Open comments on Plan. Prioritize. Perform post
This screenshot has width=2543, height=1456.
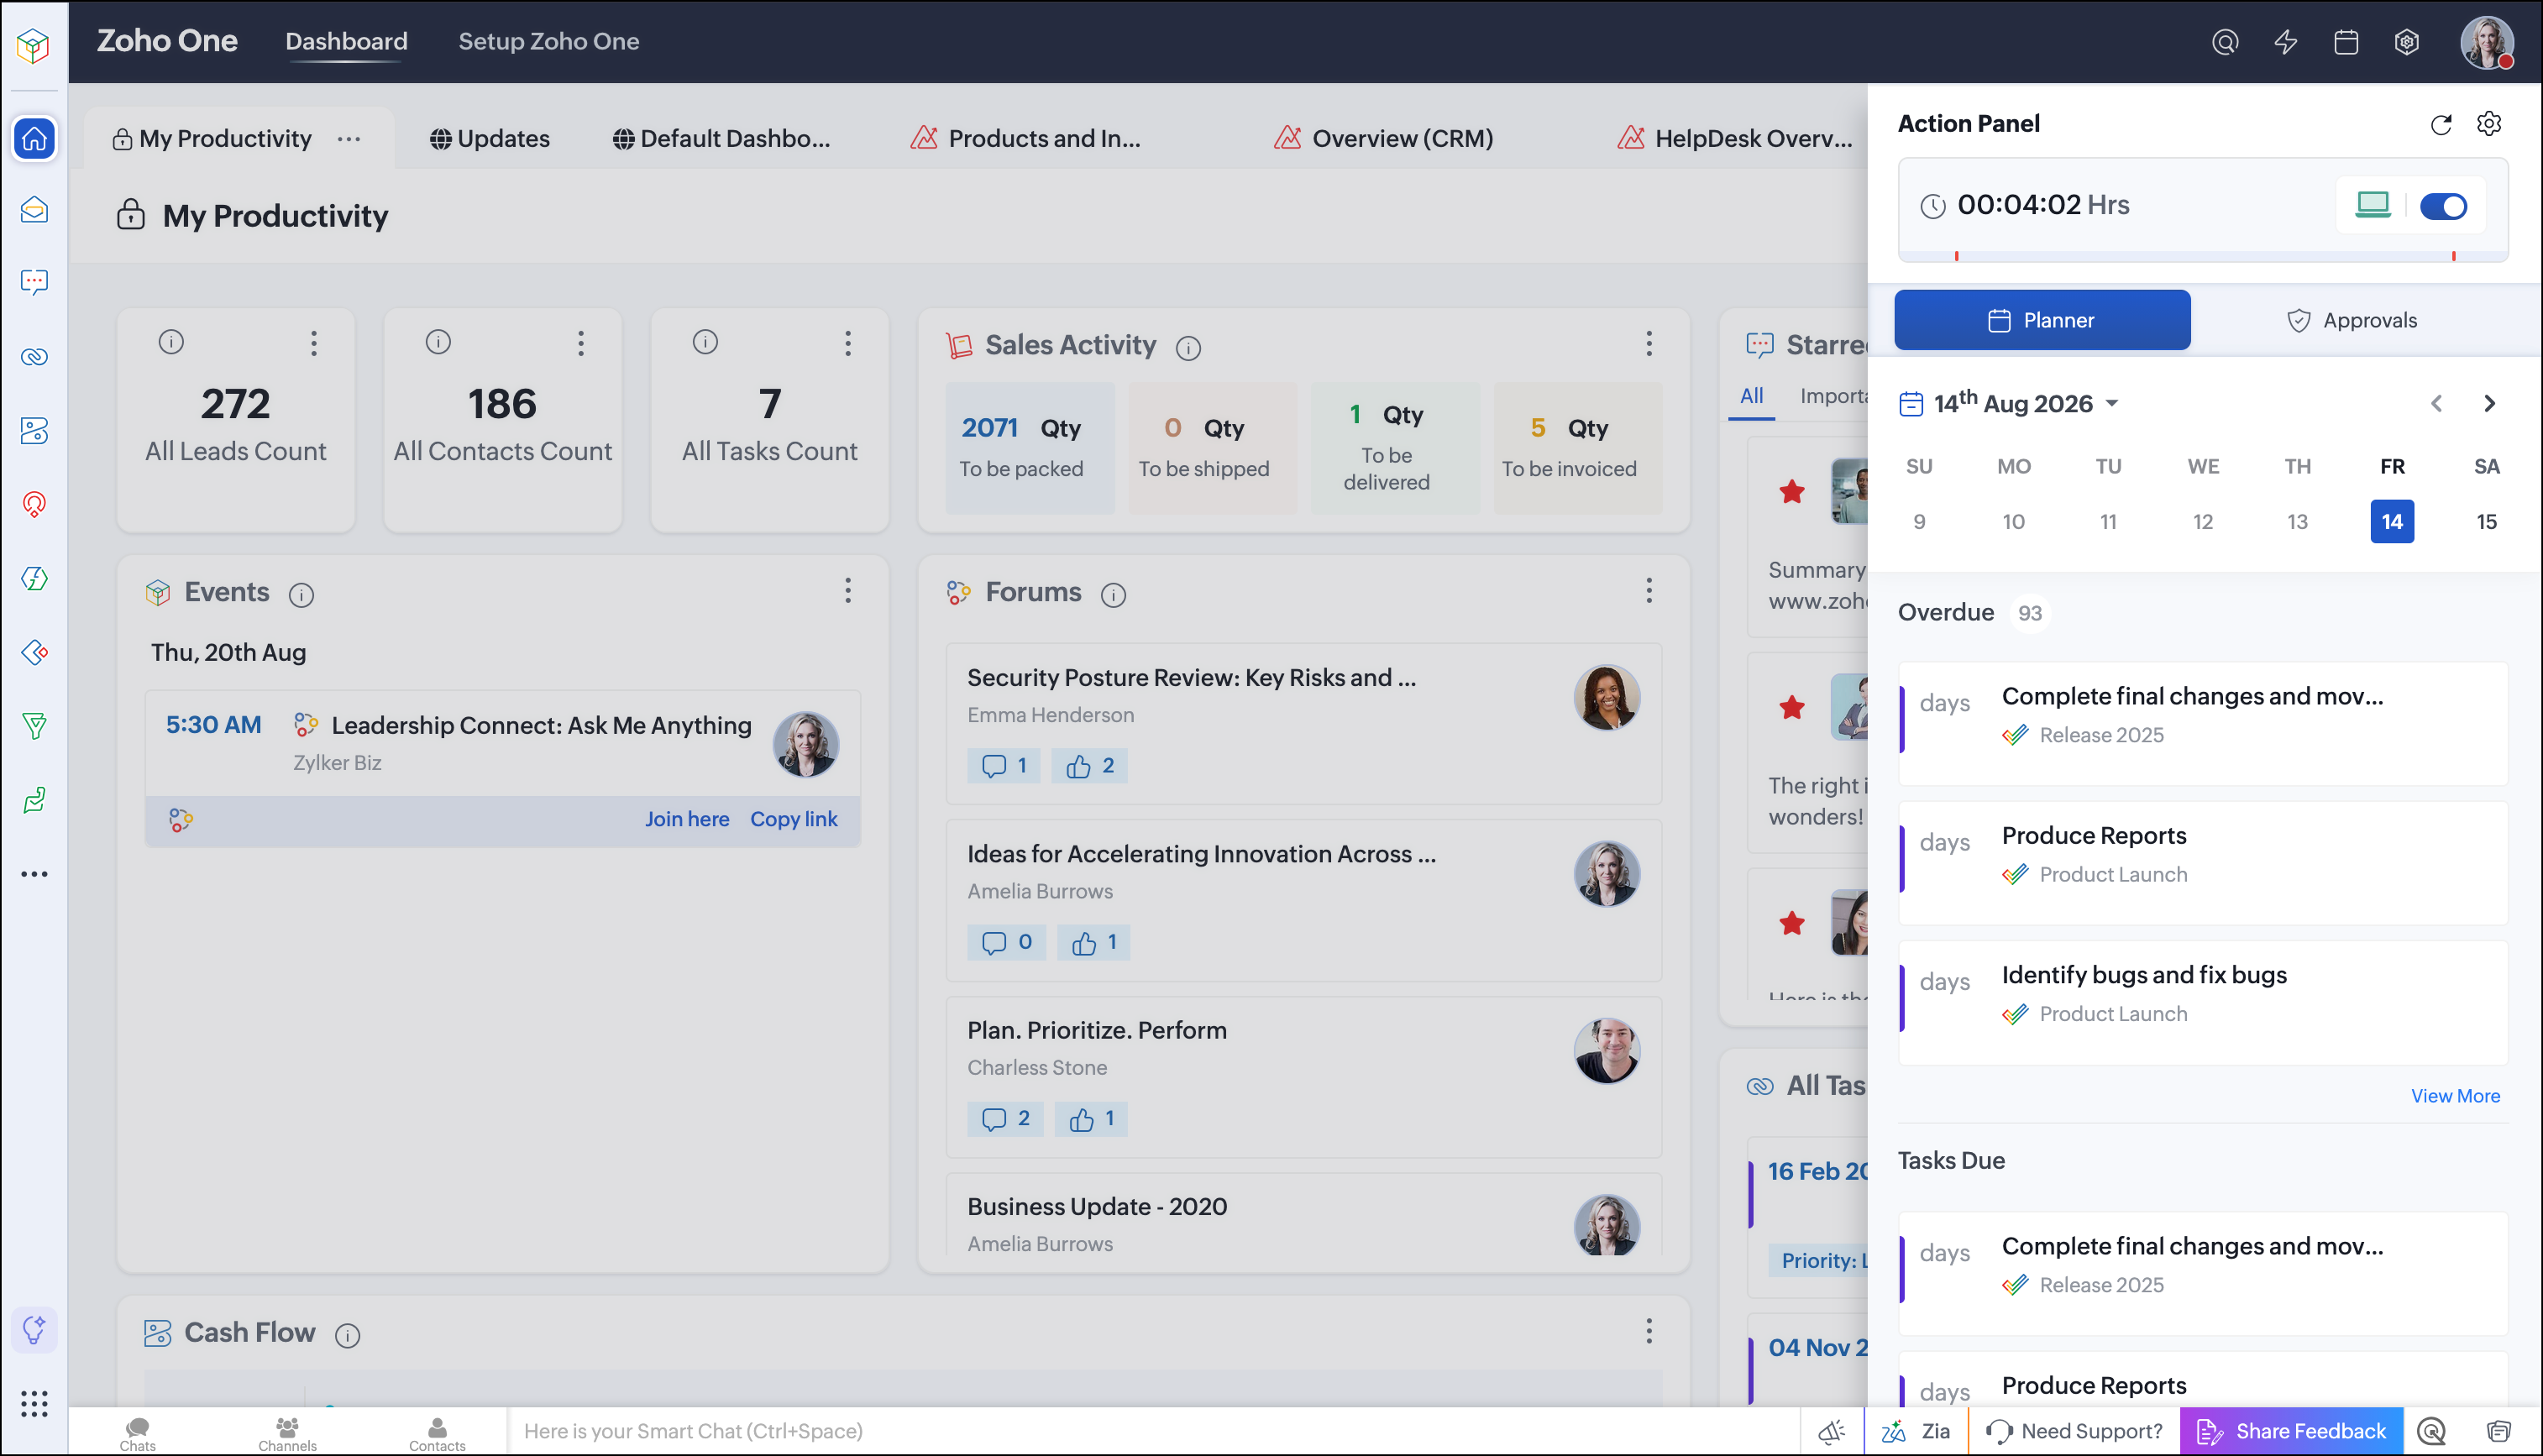(x=1005, y=1119)
